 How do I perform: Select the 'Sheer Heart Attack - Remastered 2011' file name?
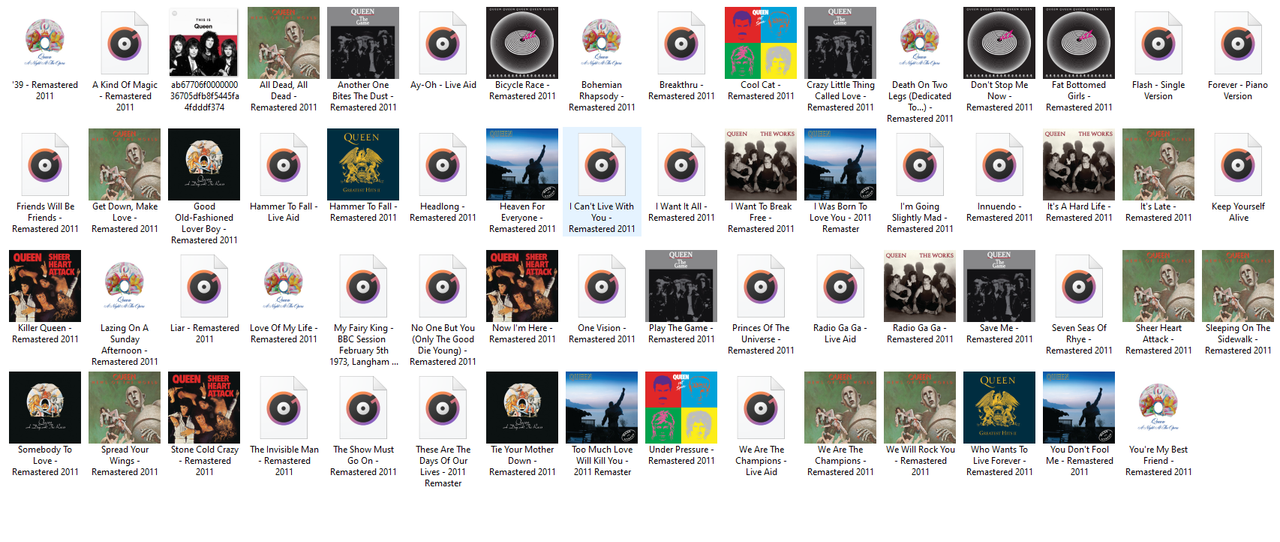(x=1158, y=339)
